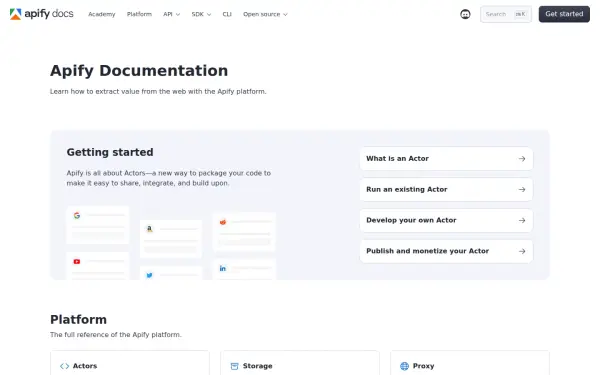Click 'The full reference of the Apify platform' text

[x=116, y=335]
